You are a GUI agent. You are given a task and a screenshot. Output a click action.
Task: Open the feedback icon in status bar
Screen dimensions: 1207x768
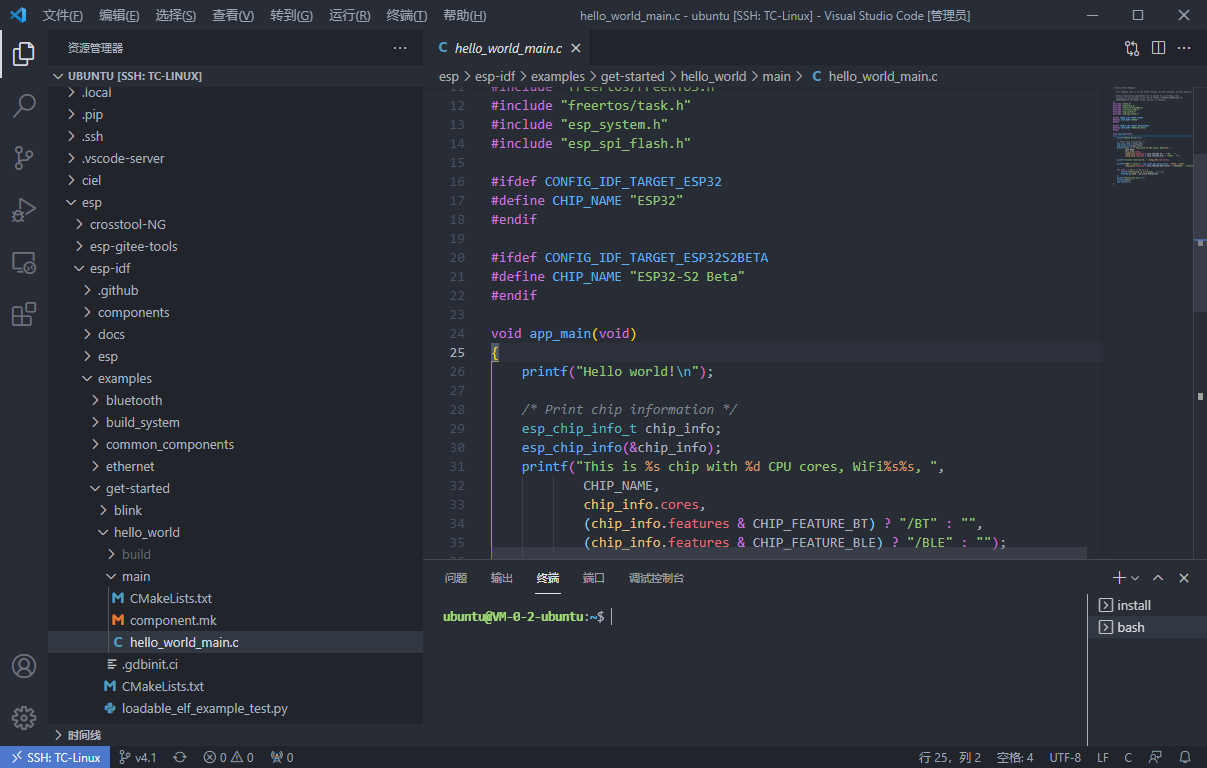click(x=1155, y=757)
